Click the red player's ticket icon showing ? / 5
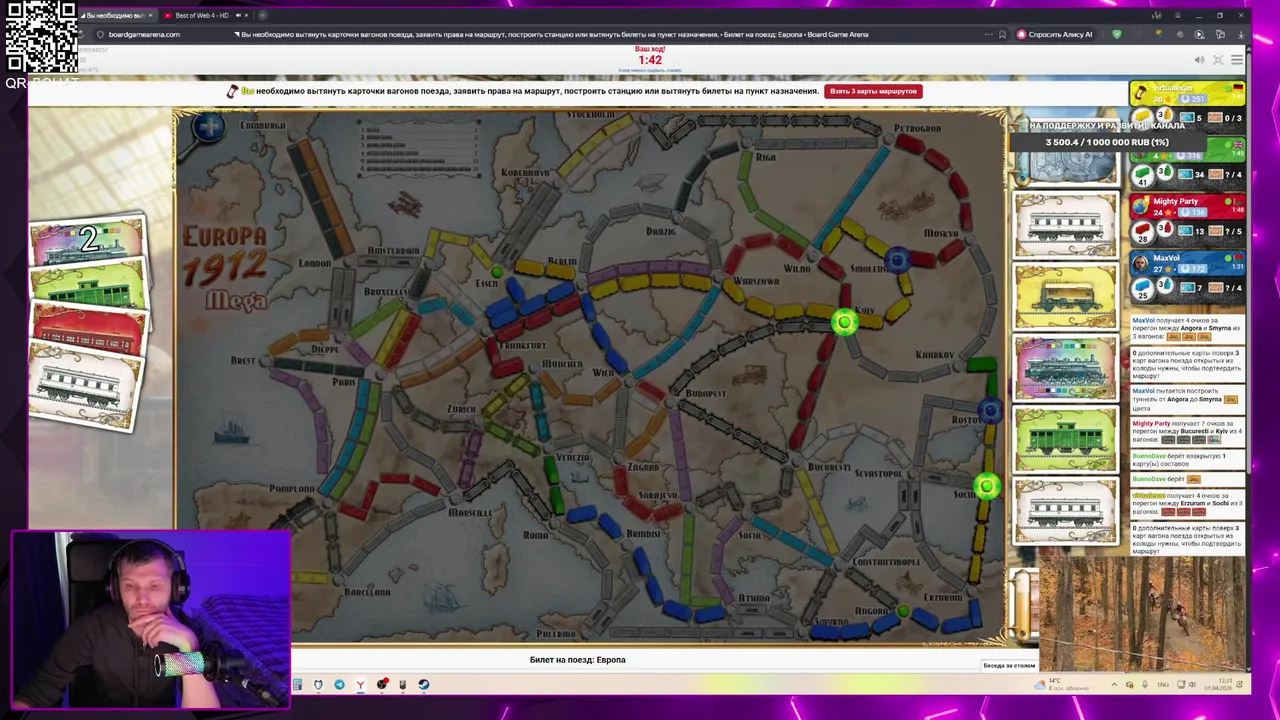 point(1217,231)
